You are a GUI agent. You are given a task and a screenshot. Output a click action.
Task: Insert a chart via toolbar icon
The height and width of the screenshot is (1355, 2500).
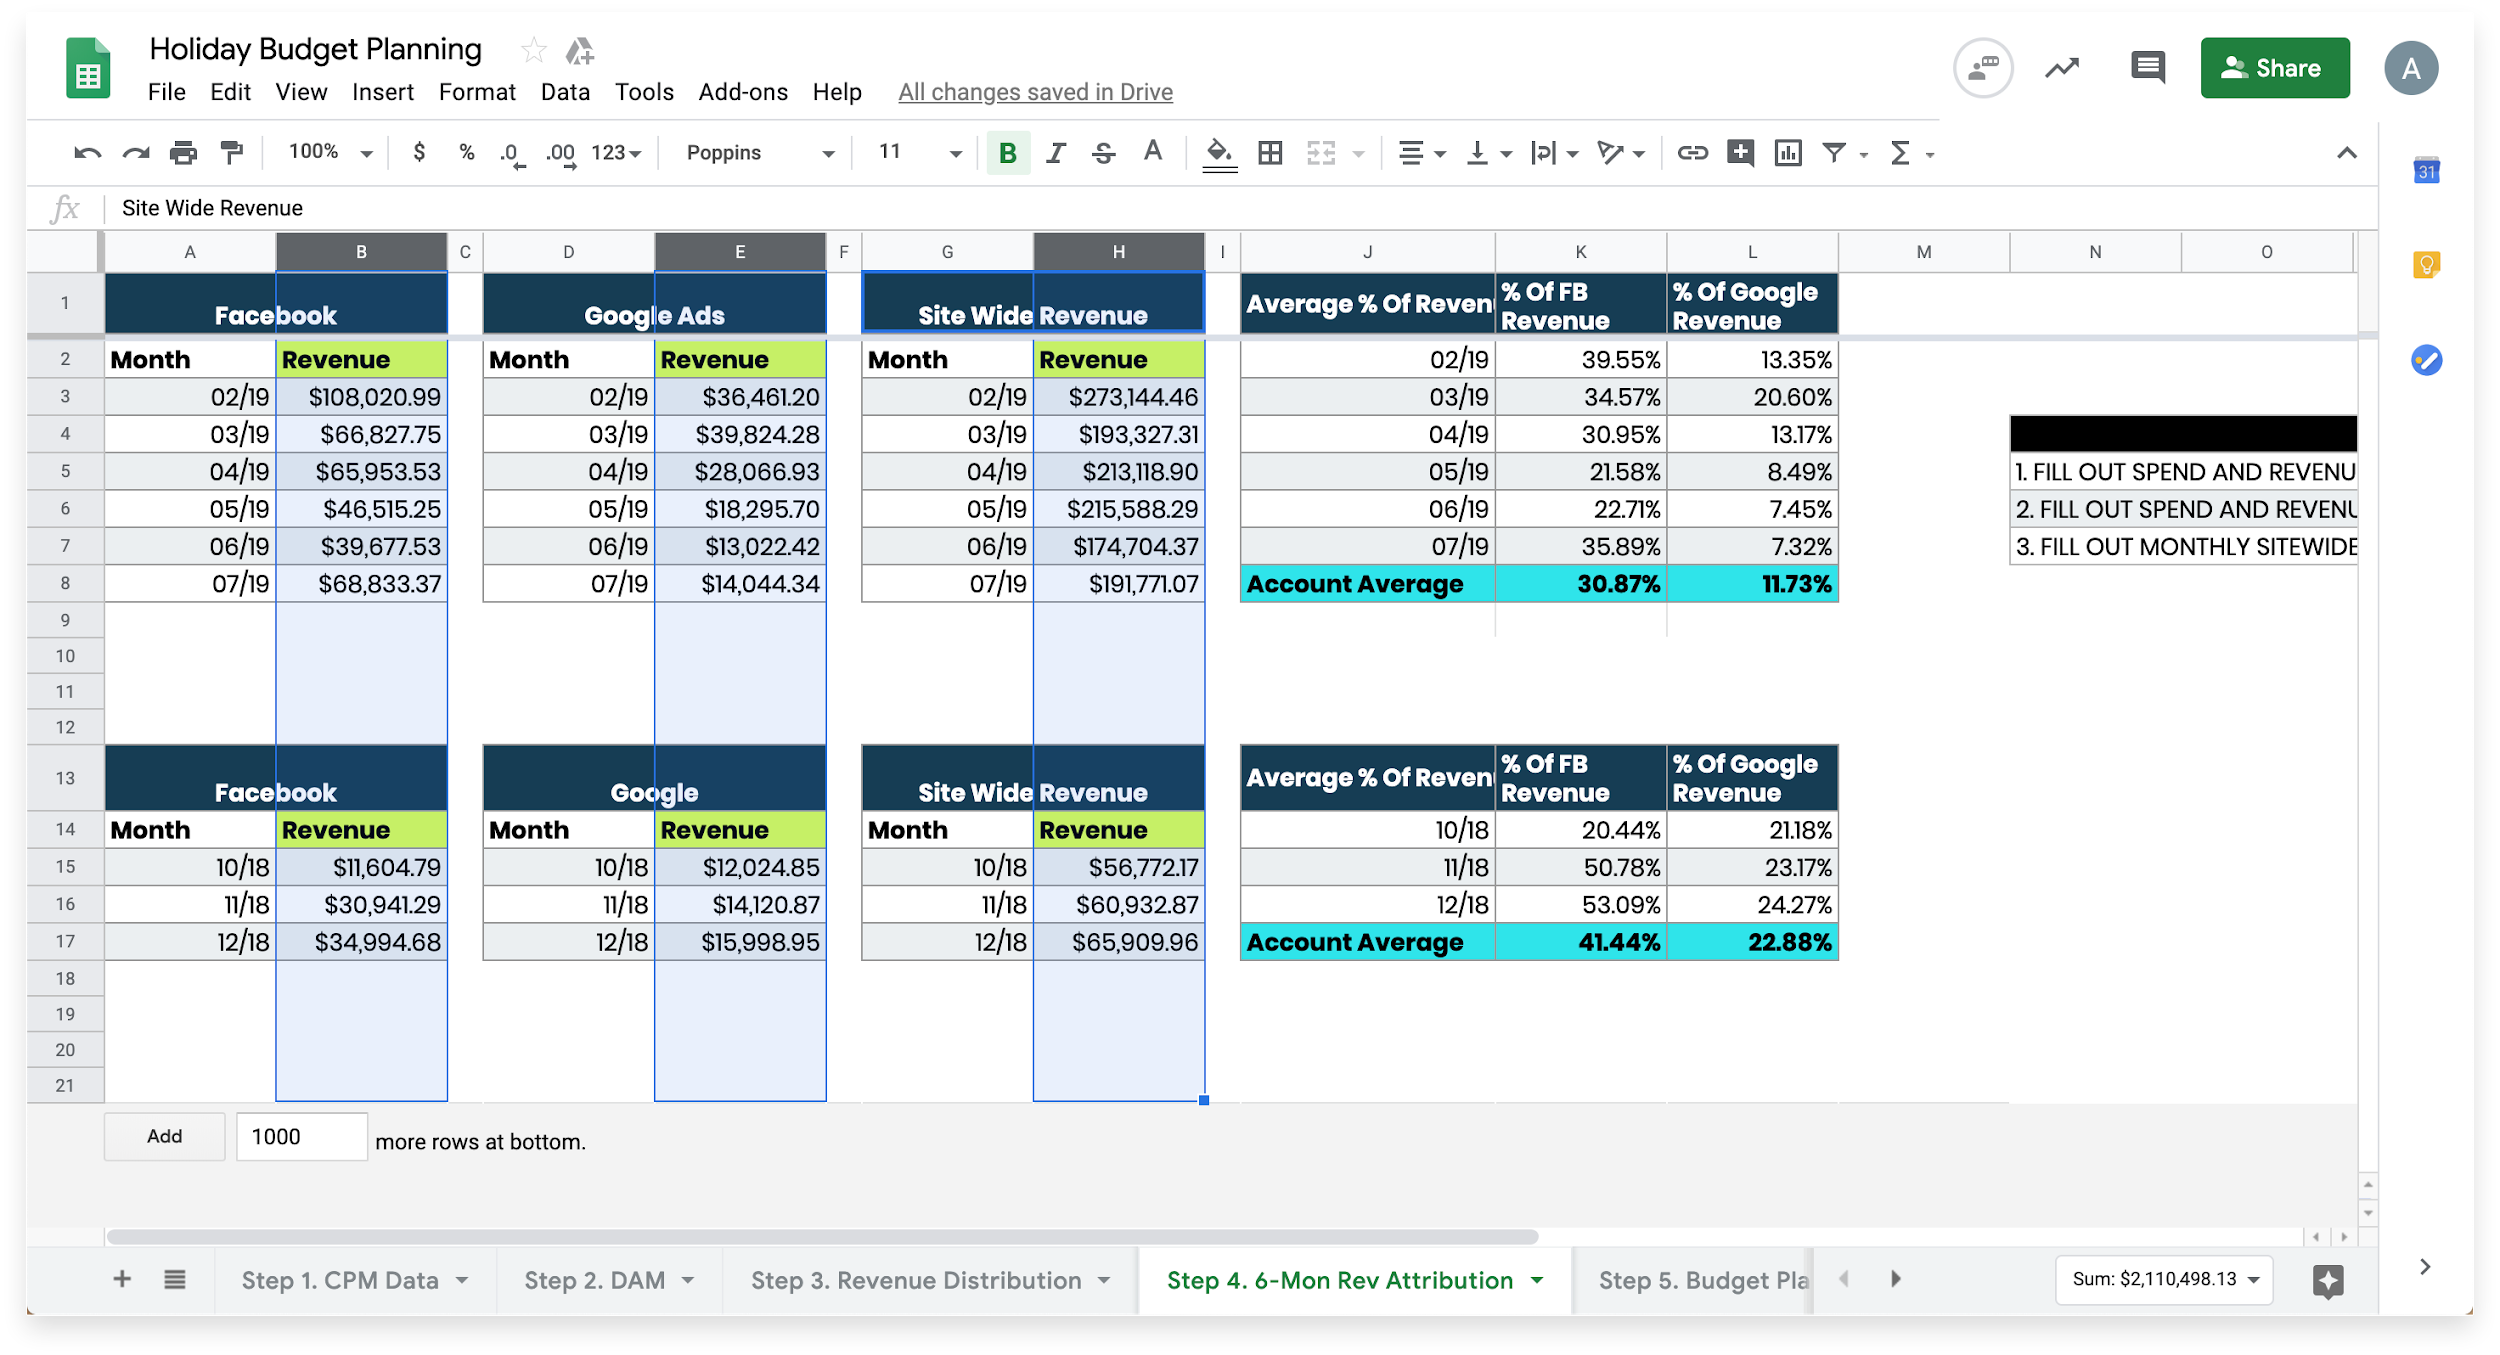(1788, 152)
